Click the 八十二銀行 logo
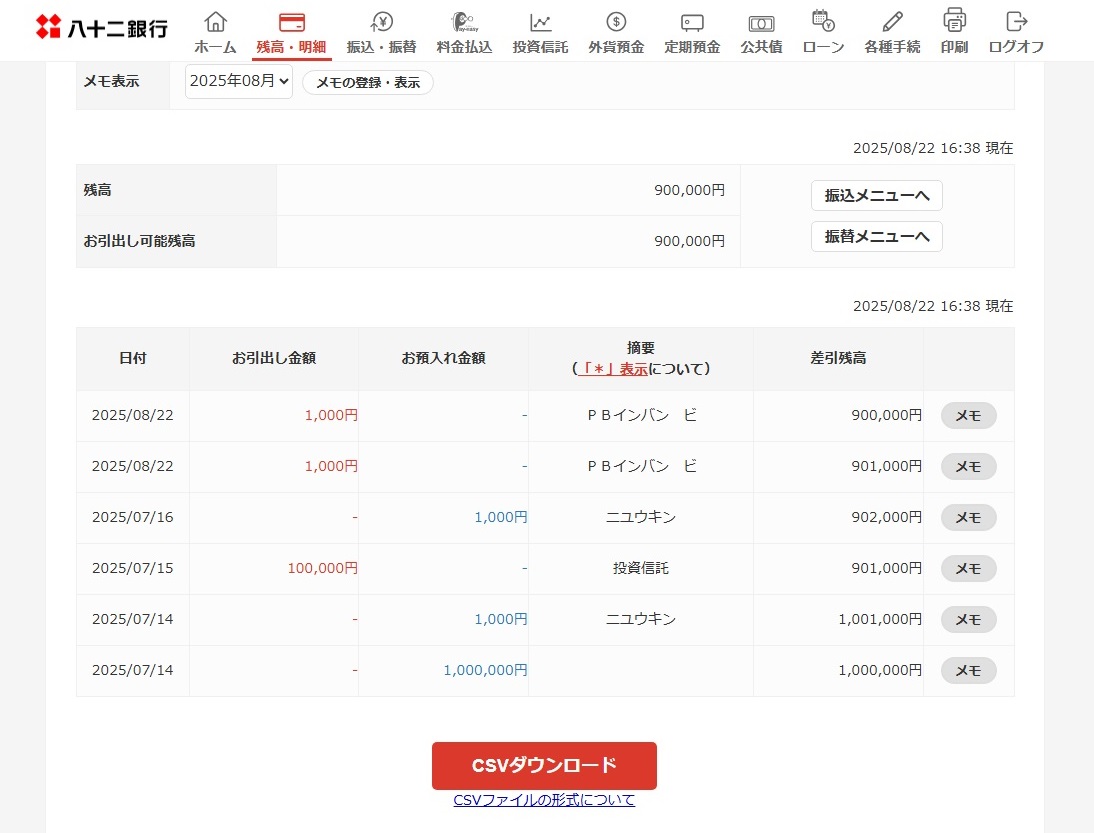The width and height of the screenshot is (1094, 833). [x=102, y=28]
